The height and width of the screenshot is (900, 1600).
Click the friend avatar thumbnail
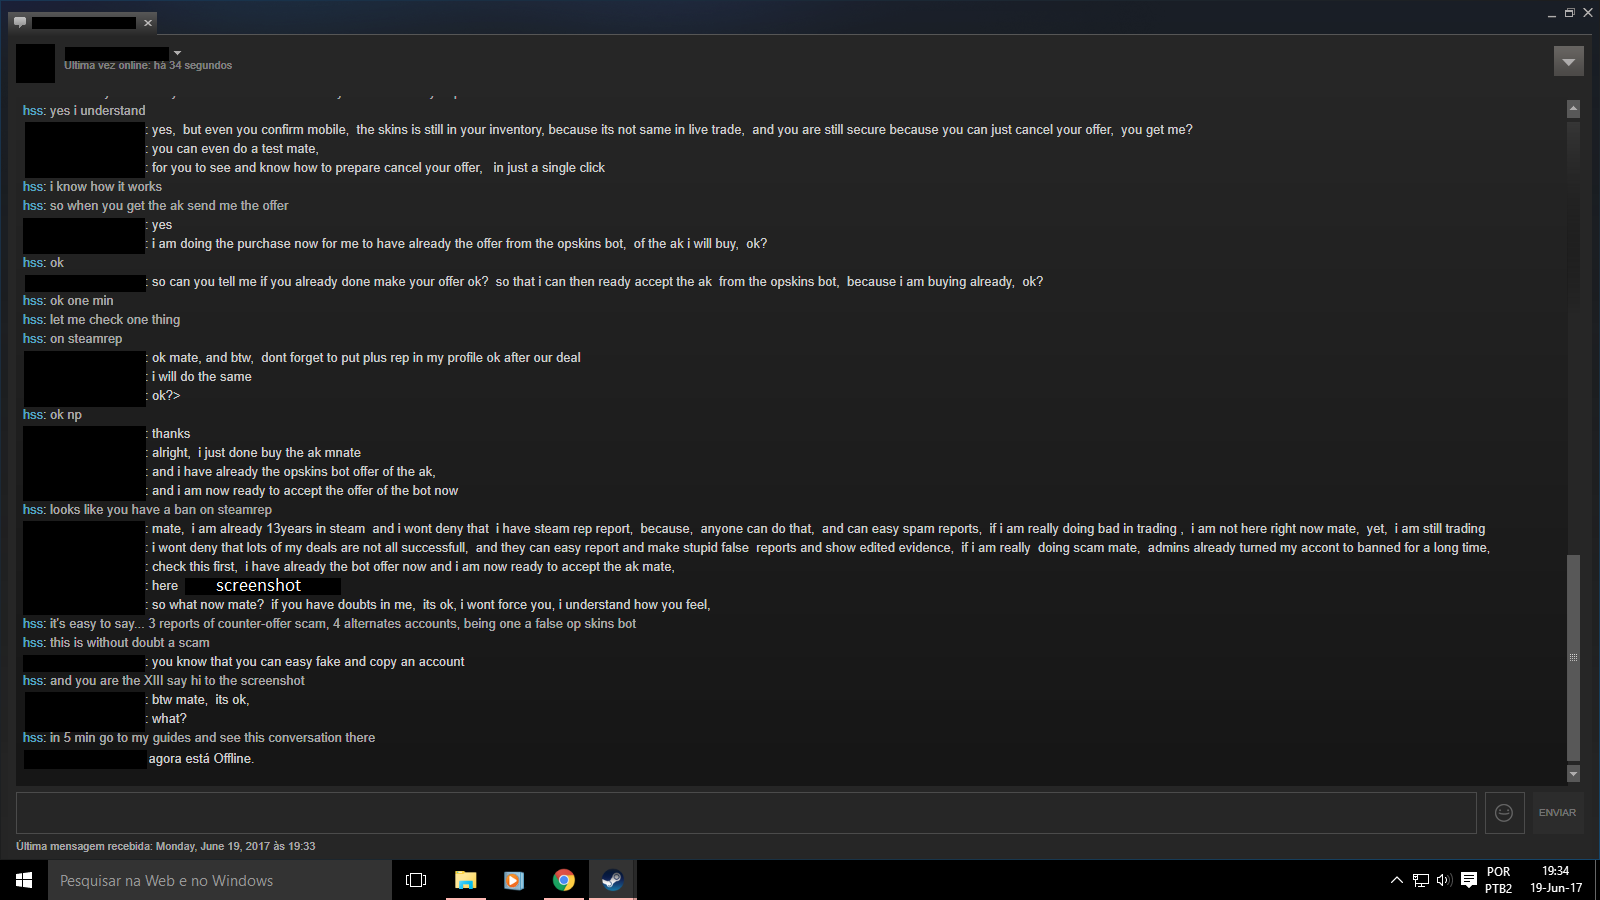(35, 63)
